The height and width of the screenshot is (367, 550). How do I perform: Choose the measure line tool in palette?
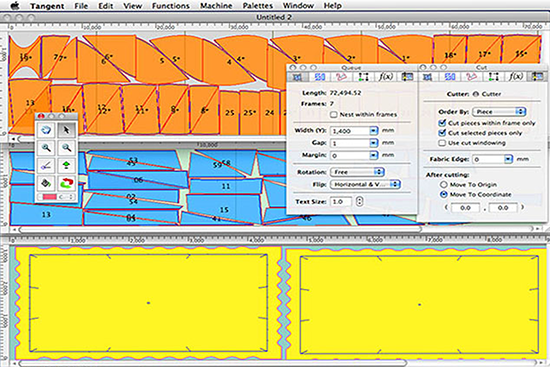(x=46, y=165)
